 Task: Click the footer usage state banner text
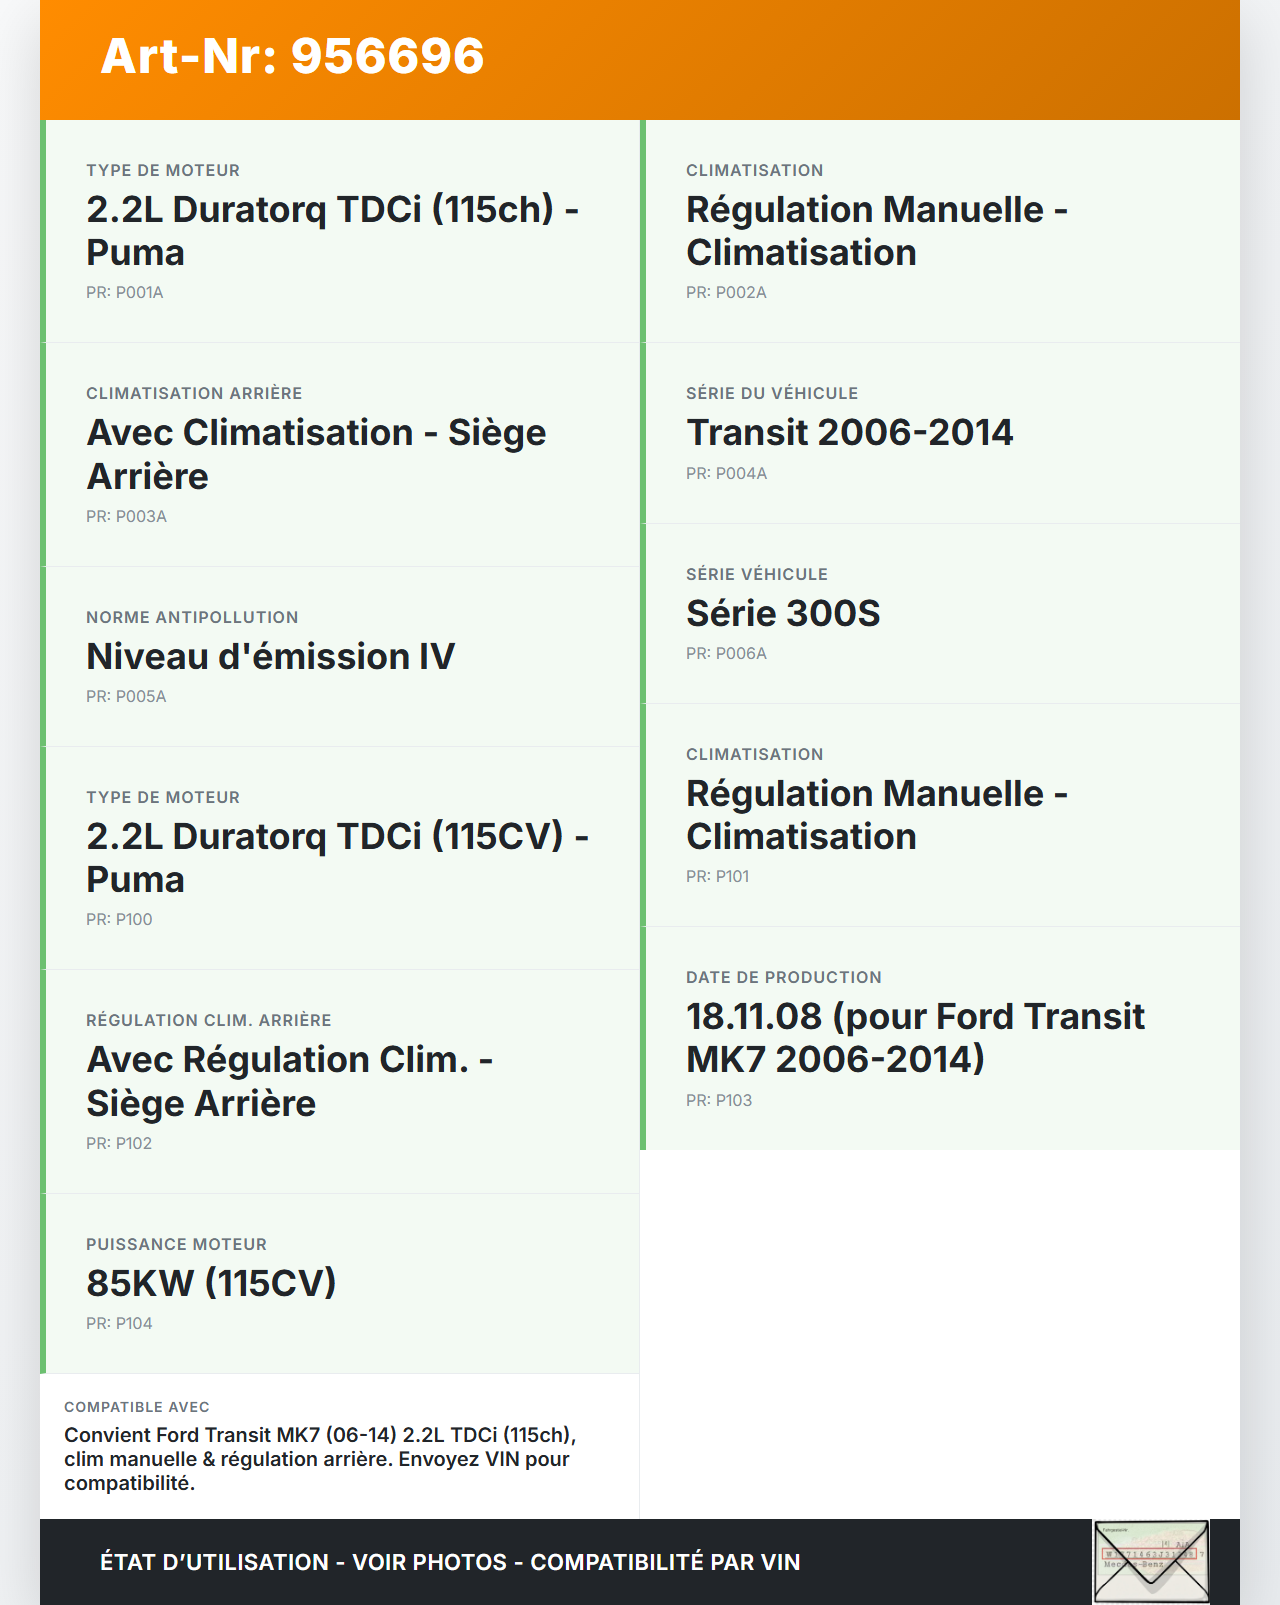pos(450,1562)
